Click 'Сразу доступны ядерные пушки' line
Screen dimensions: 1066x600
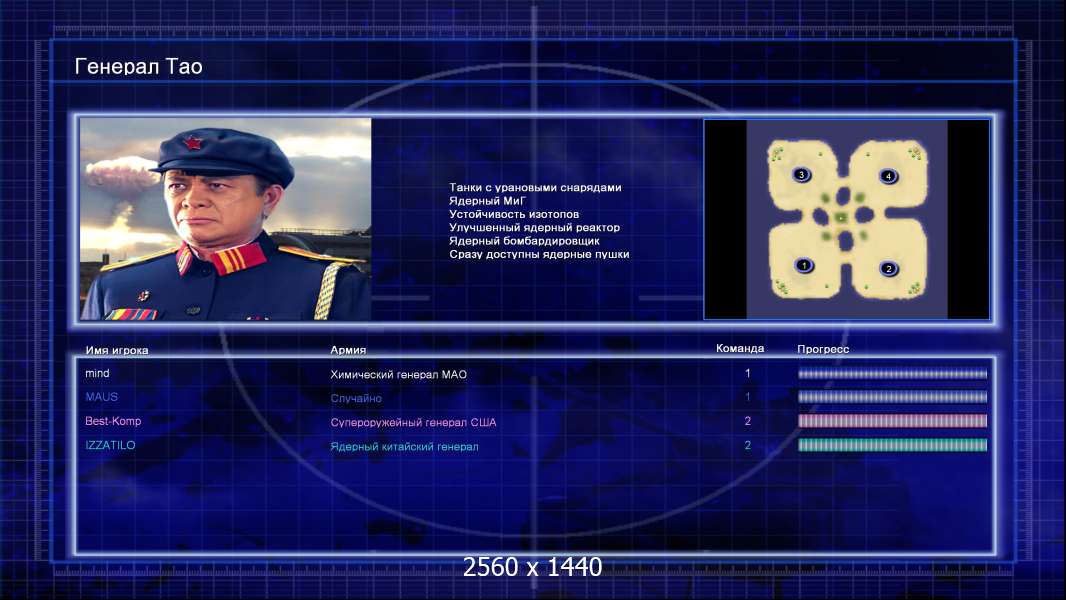[x=539, y=254]
